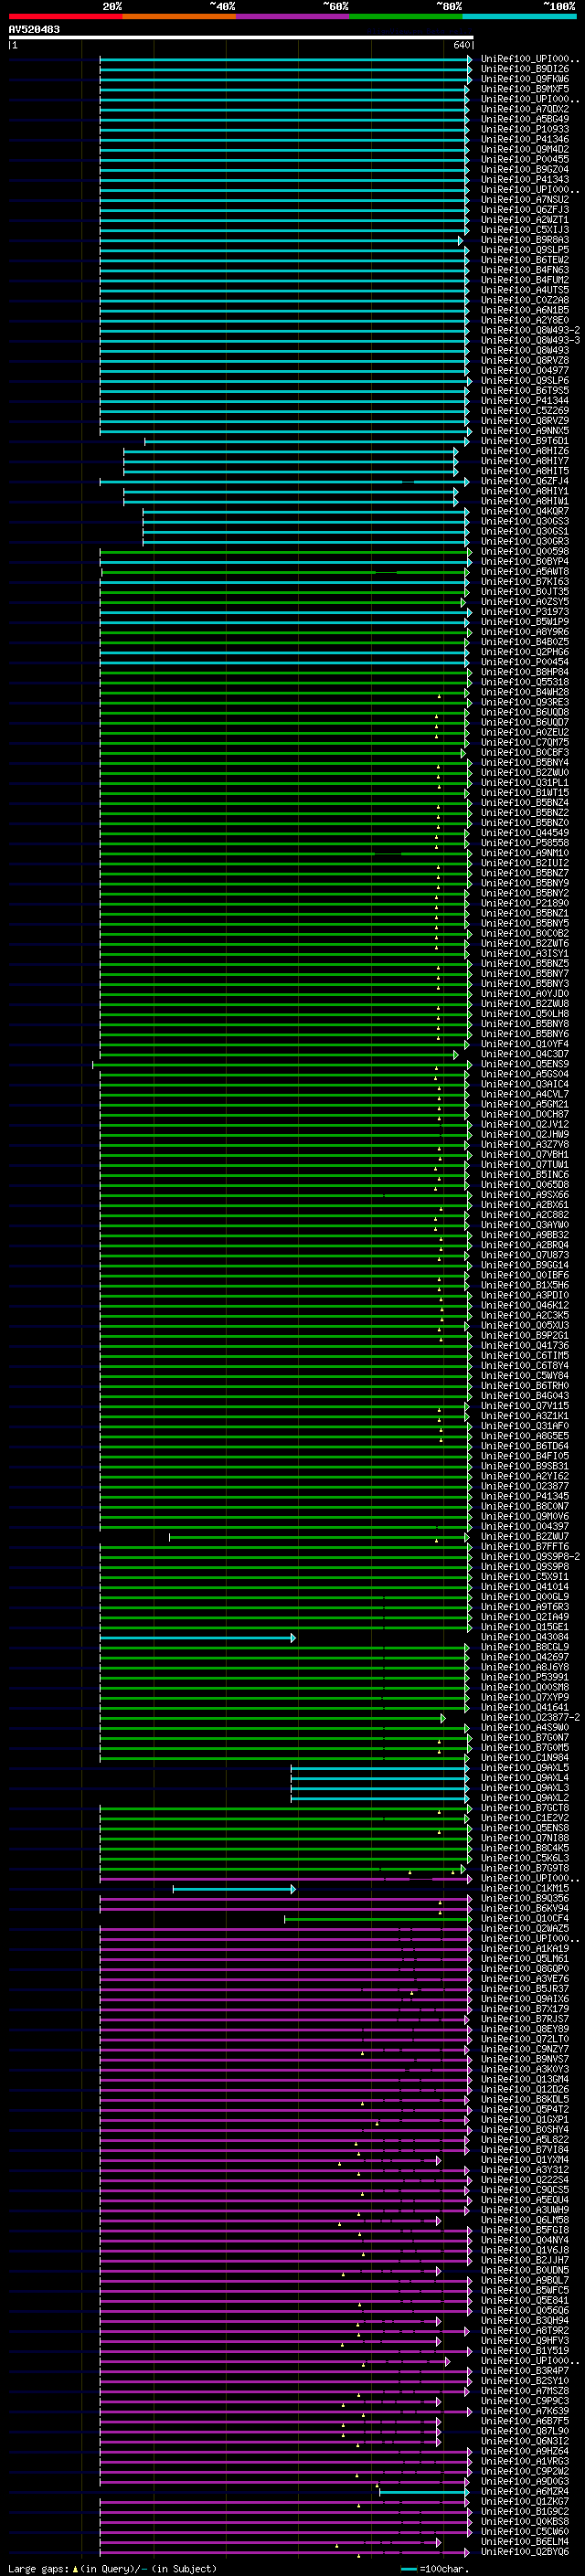Click the UniRef100_O23877-2 entry
The height and width of the screenshot is (2576, 585).
click(x=530, y=1717)
